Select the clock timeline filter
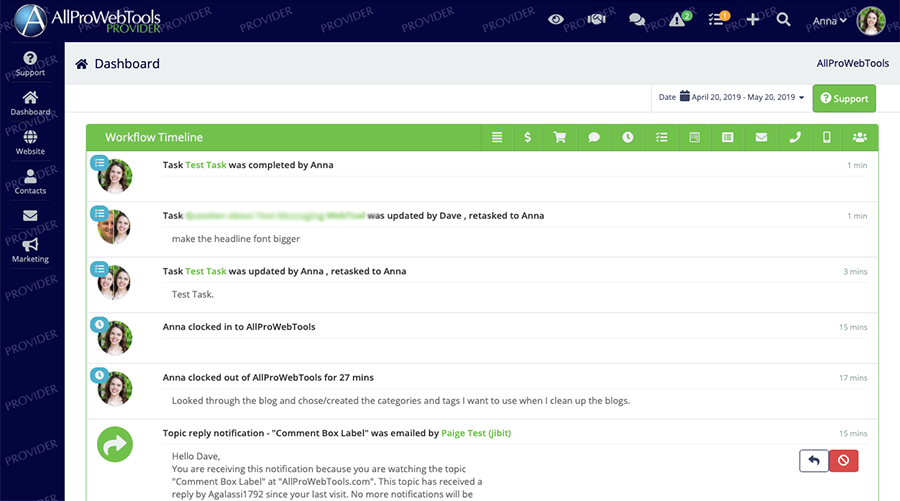Image resolution: width=900 pixels, height=501 pixels. click(x=627, y=137)
